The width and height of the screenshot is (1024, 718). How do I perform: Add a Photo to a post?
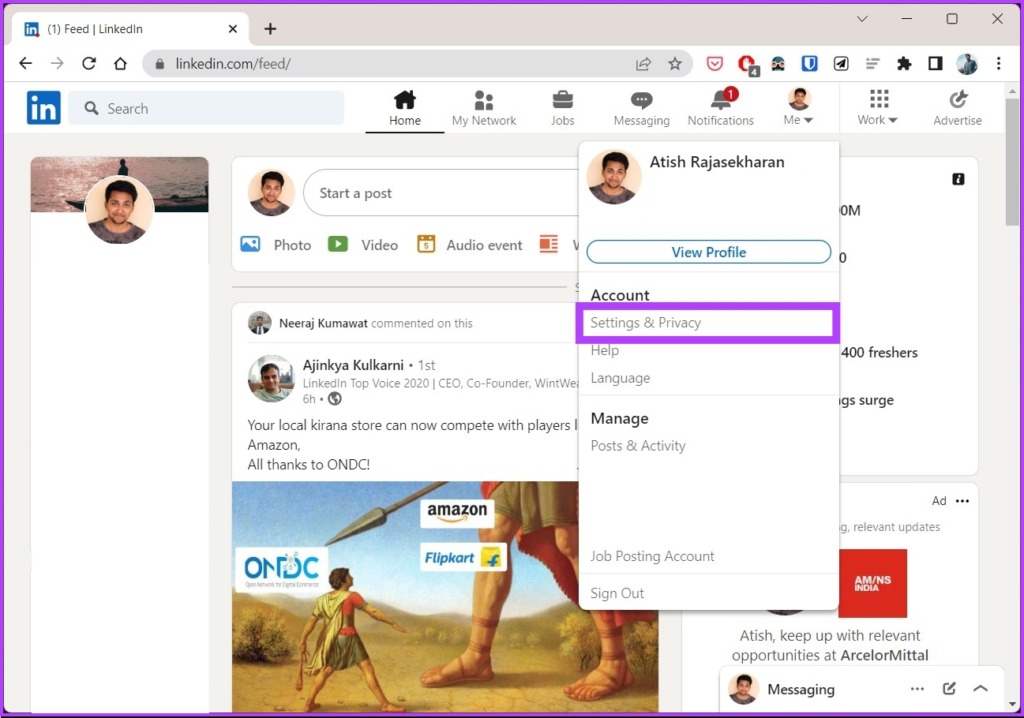point(276,245)
